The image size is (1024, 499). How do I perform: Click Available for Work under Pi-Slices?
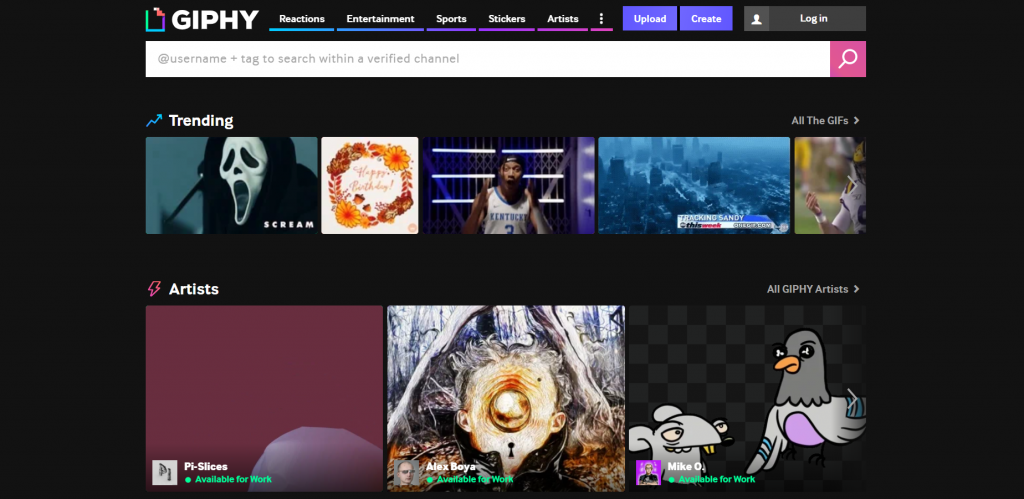point(233,479)
